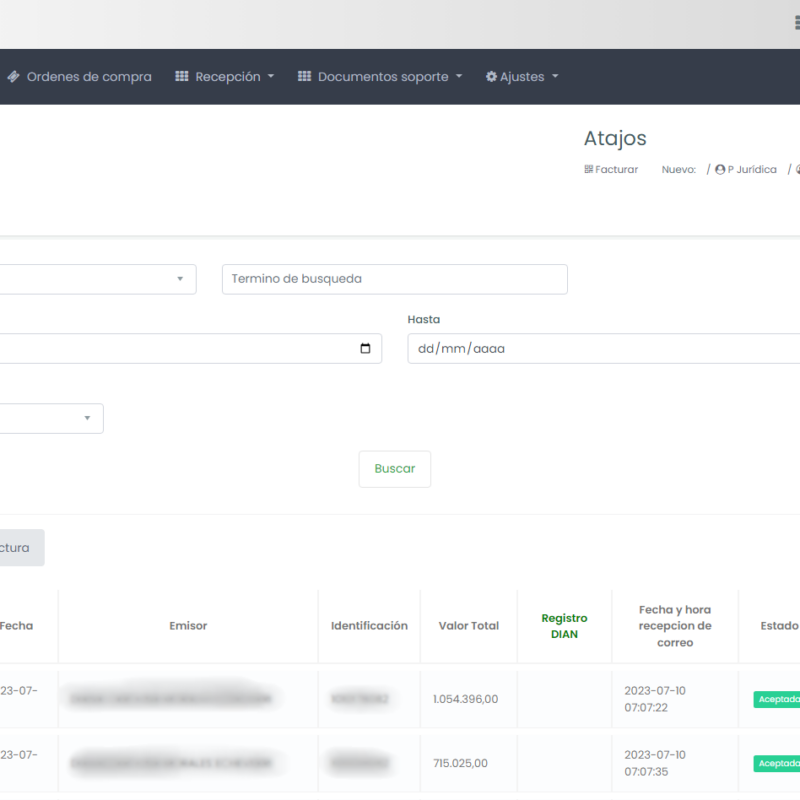
Task: Open the select box beside Termino de busqueda
Action: click(x=98, y=279)
